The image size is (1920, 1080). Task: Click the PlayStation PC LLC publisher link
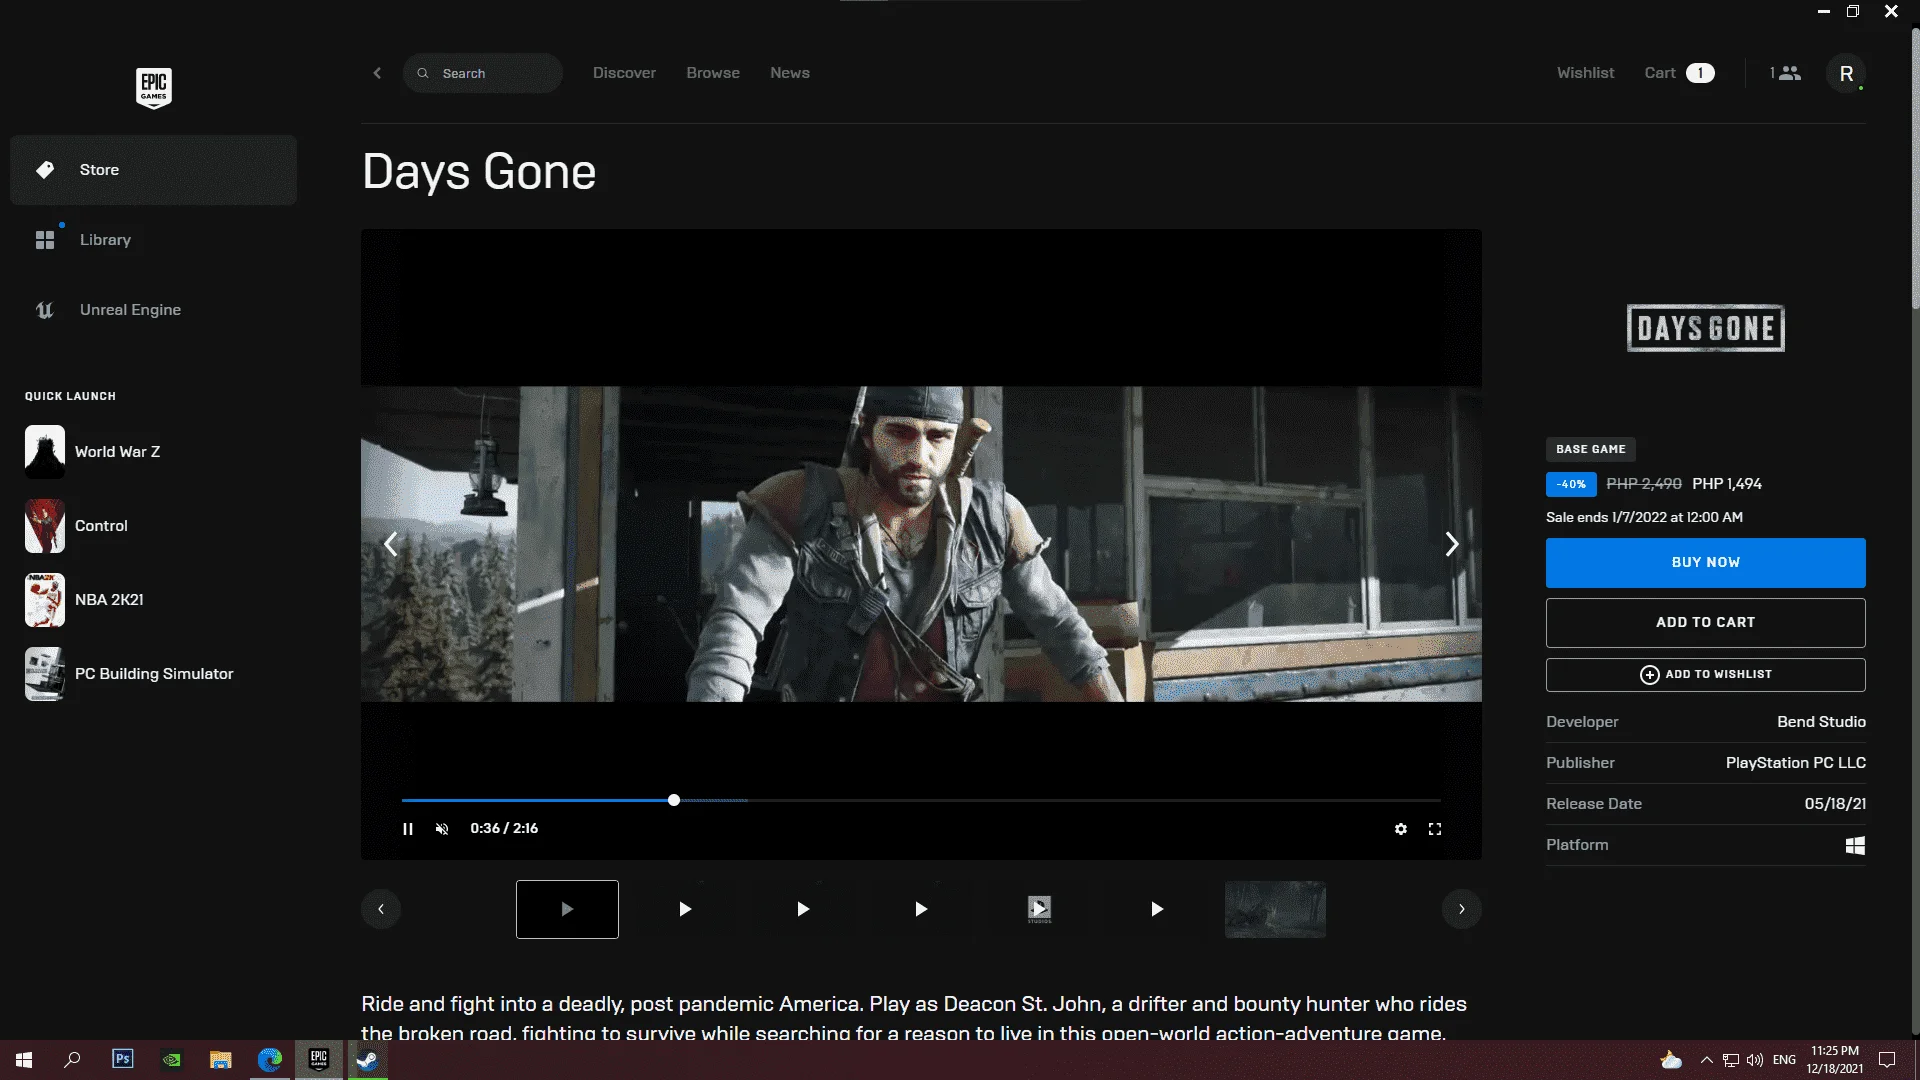click(x=1795, y=763)
